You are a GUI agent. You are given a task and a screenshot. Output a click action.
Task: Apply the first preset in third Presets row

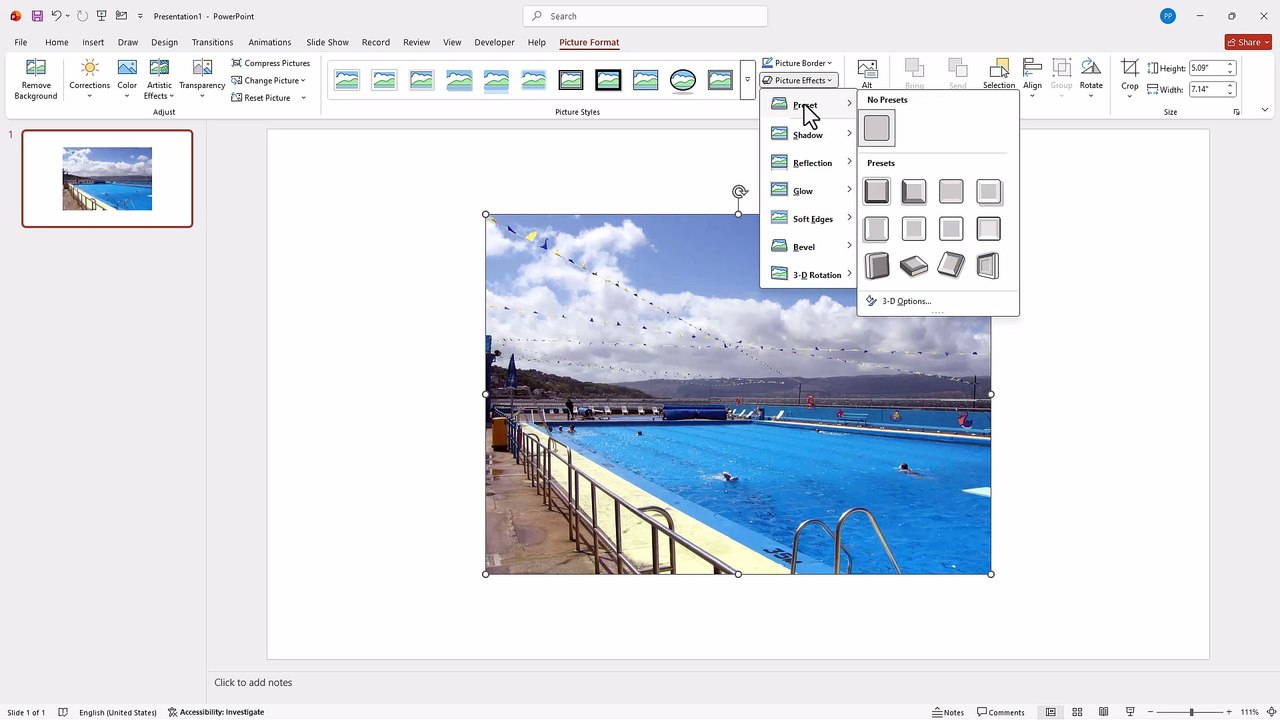(876, 266)
